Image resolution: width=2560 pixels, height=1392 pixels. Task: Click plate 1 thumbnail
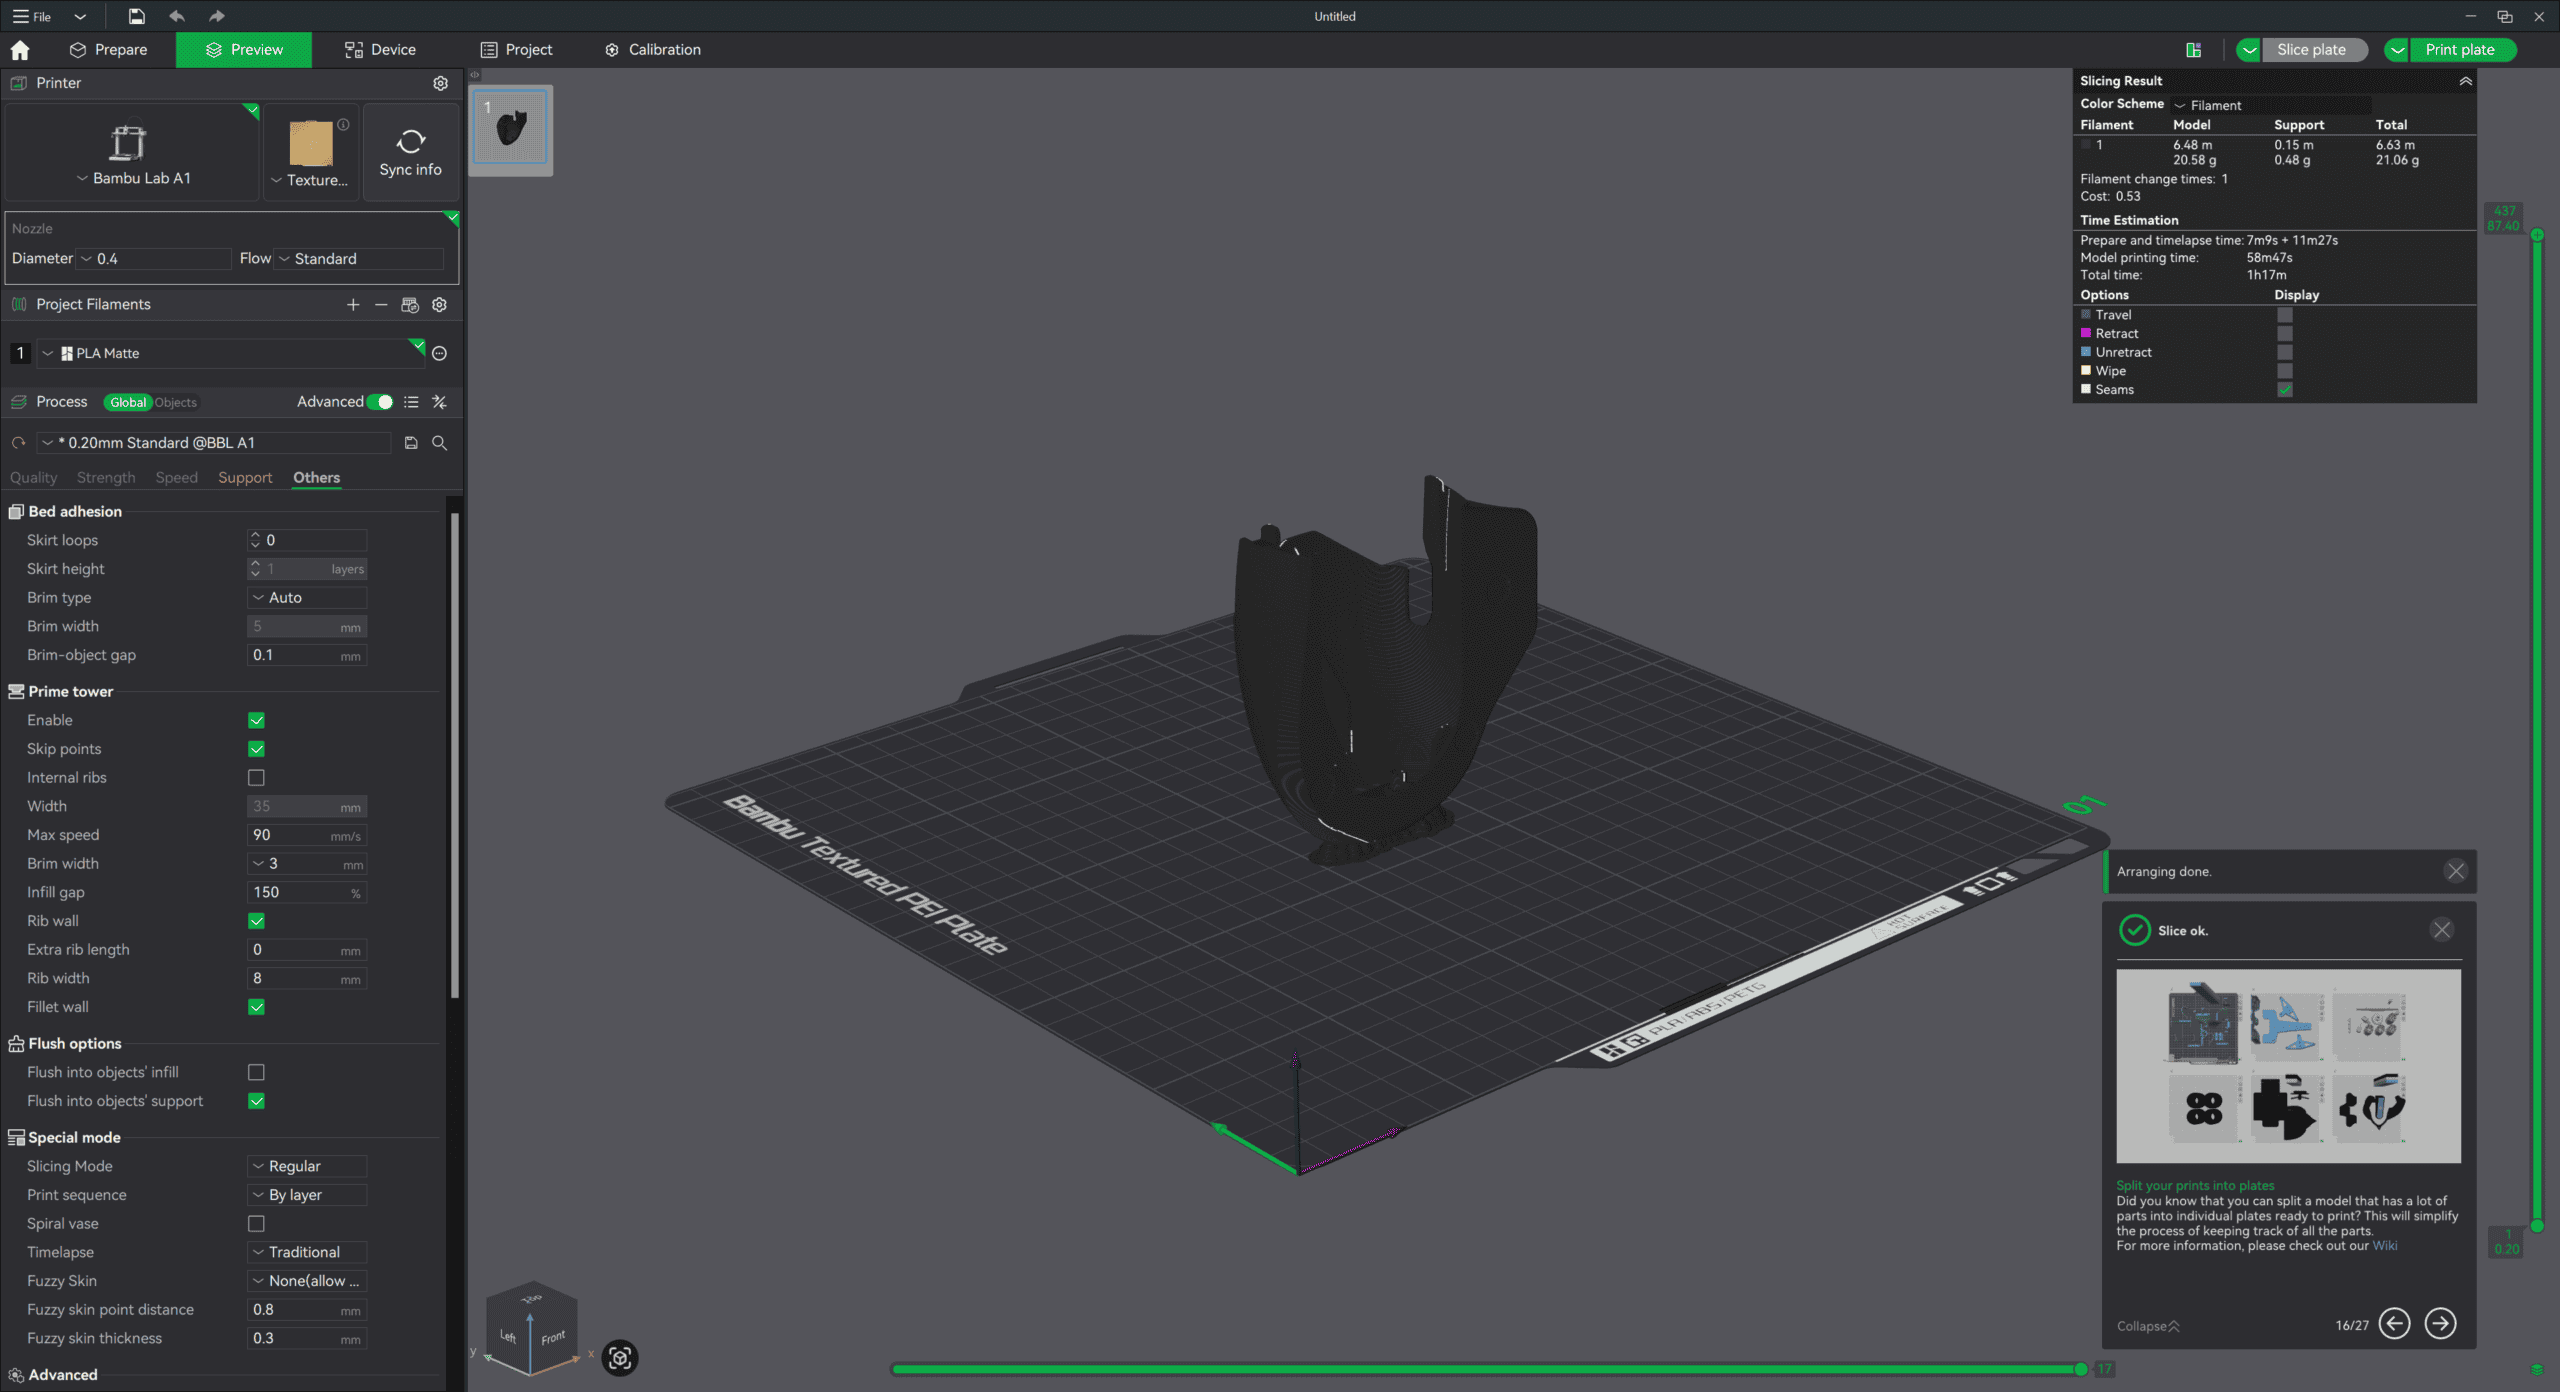tap(511, 129)
